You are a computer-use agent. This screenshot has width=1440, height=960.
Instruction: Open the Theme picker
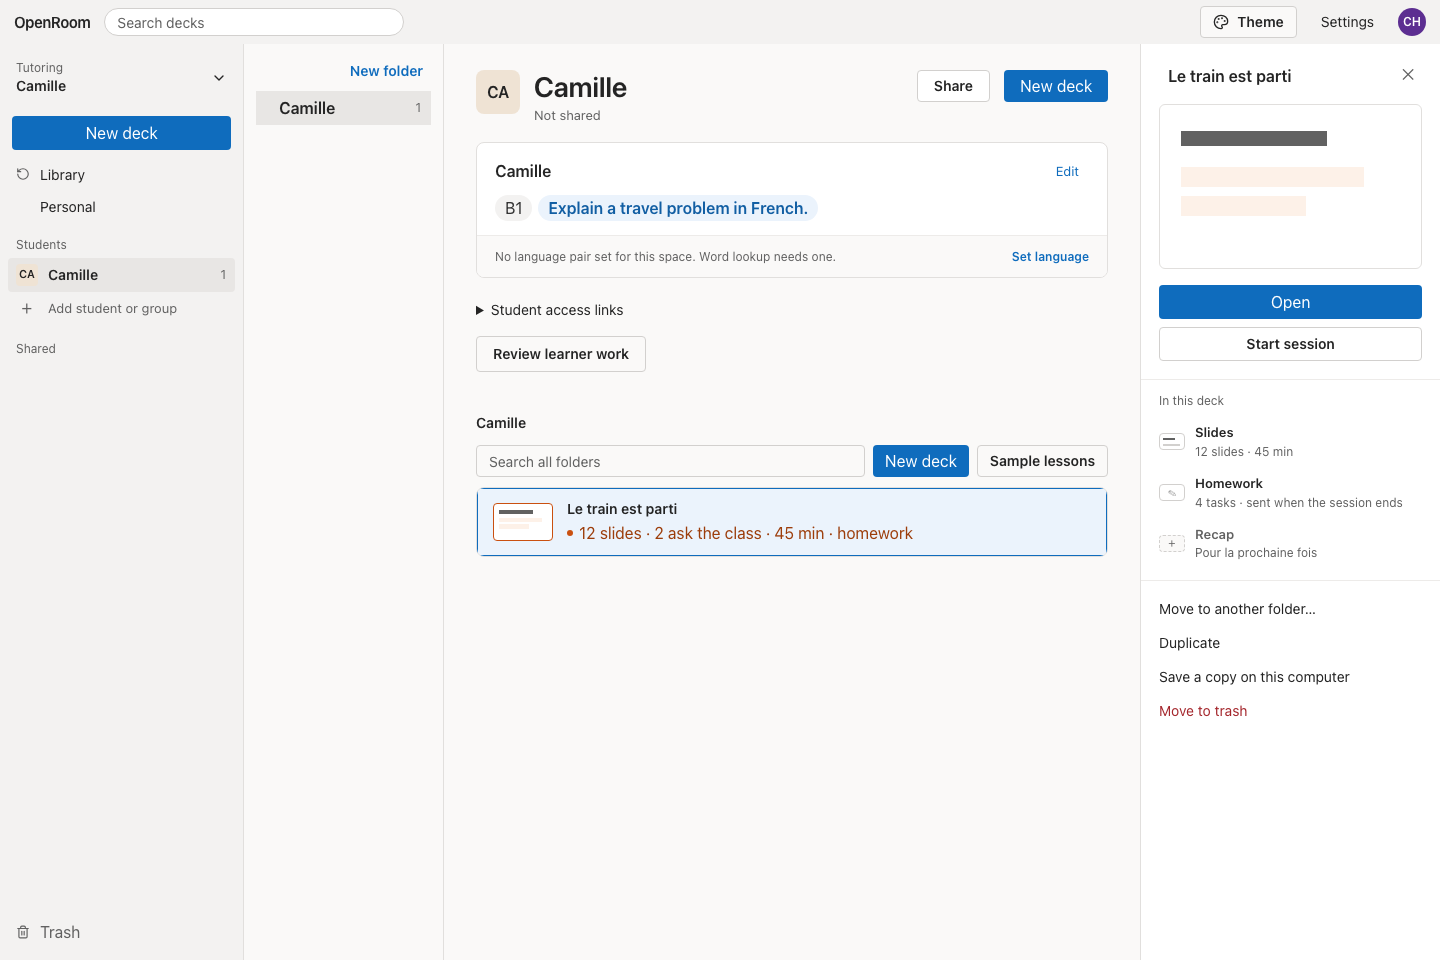(x=1248, y=22)
